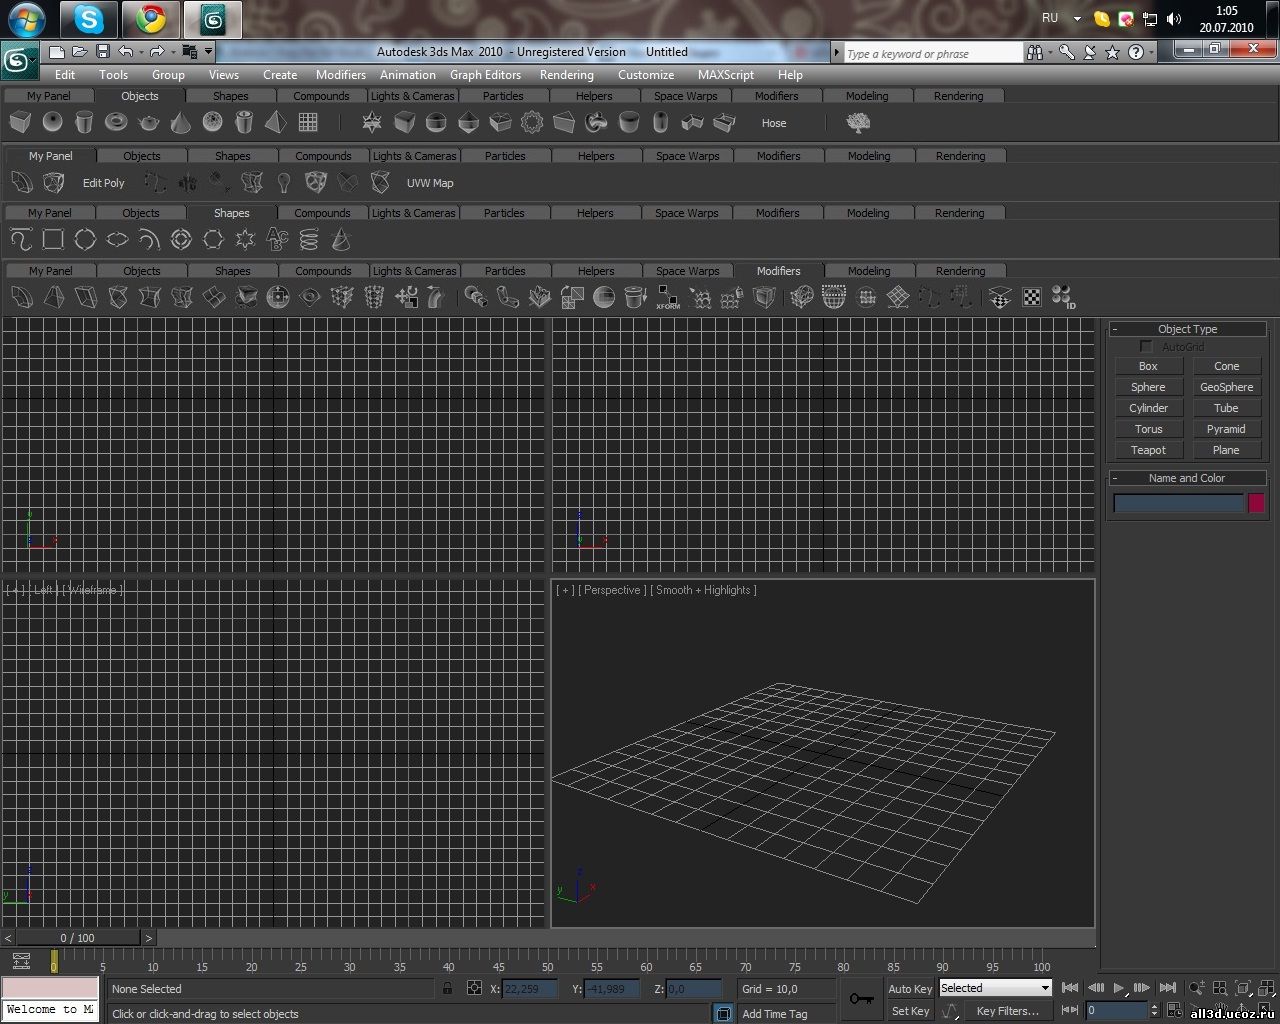Image resolution: width=1280 pixels, height=1024 pixels.
Task: Select the Torus primitive shelf icon
Action: coord(116,123)
